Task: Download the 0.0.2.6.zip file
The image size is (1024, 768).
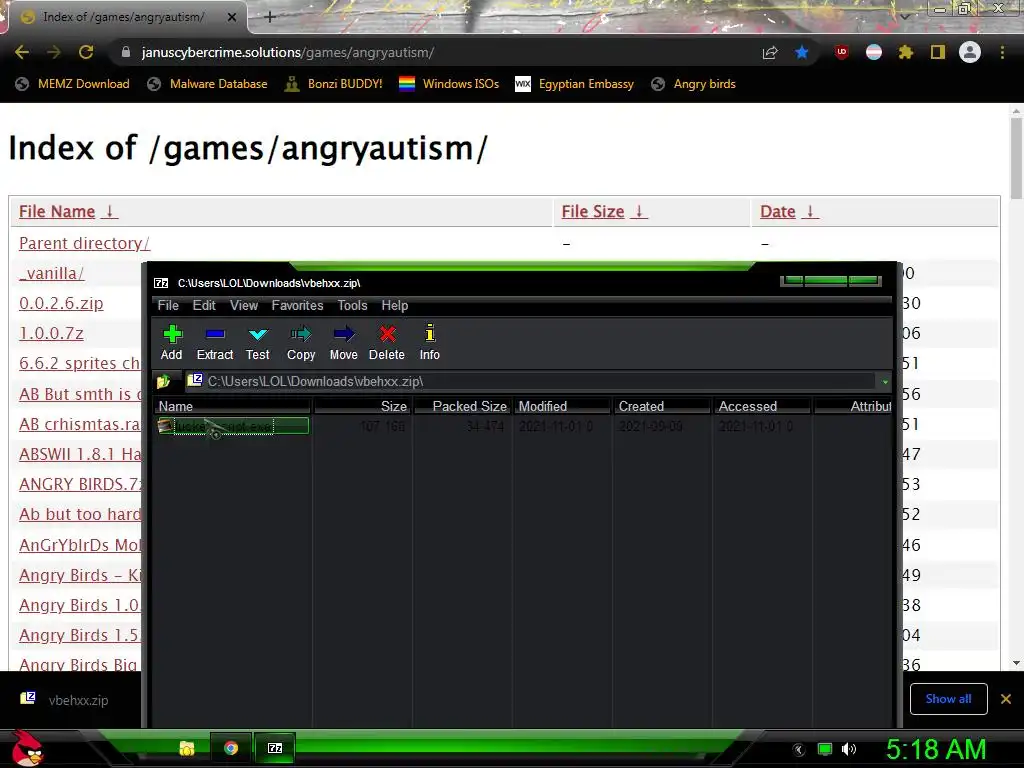Action: (x=61, y=303)
